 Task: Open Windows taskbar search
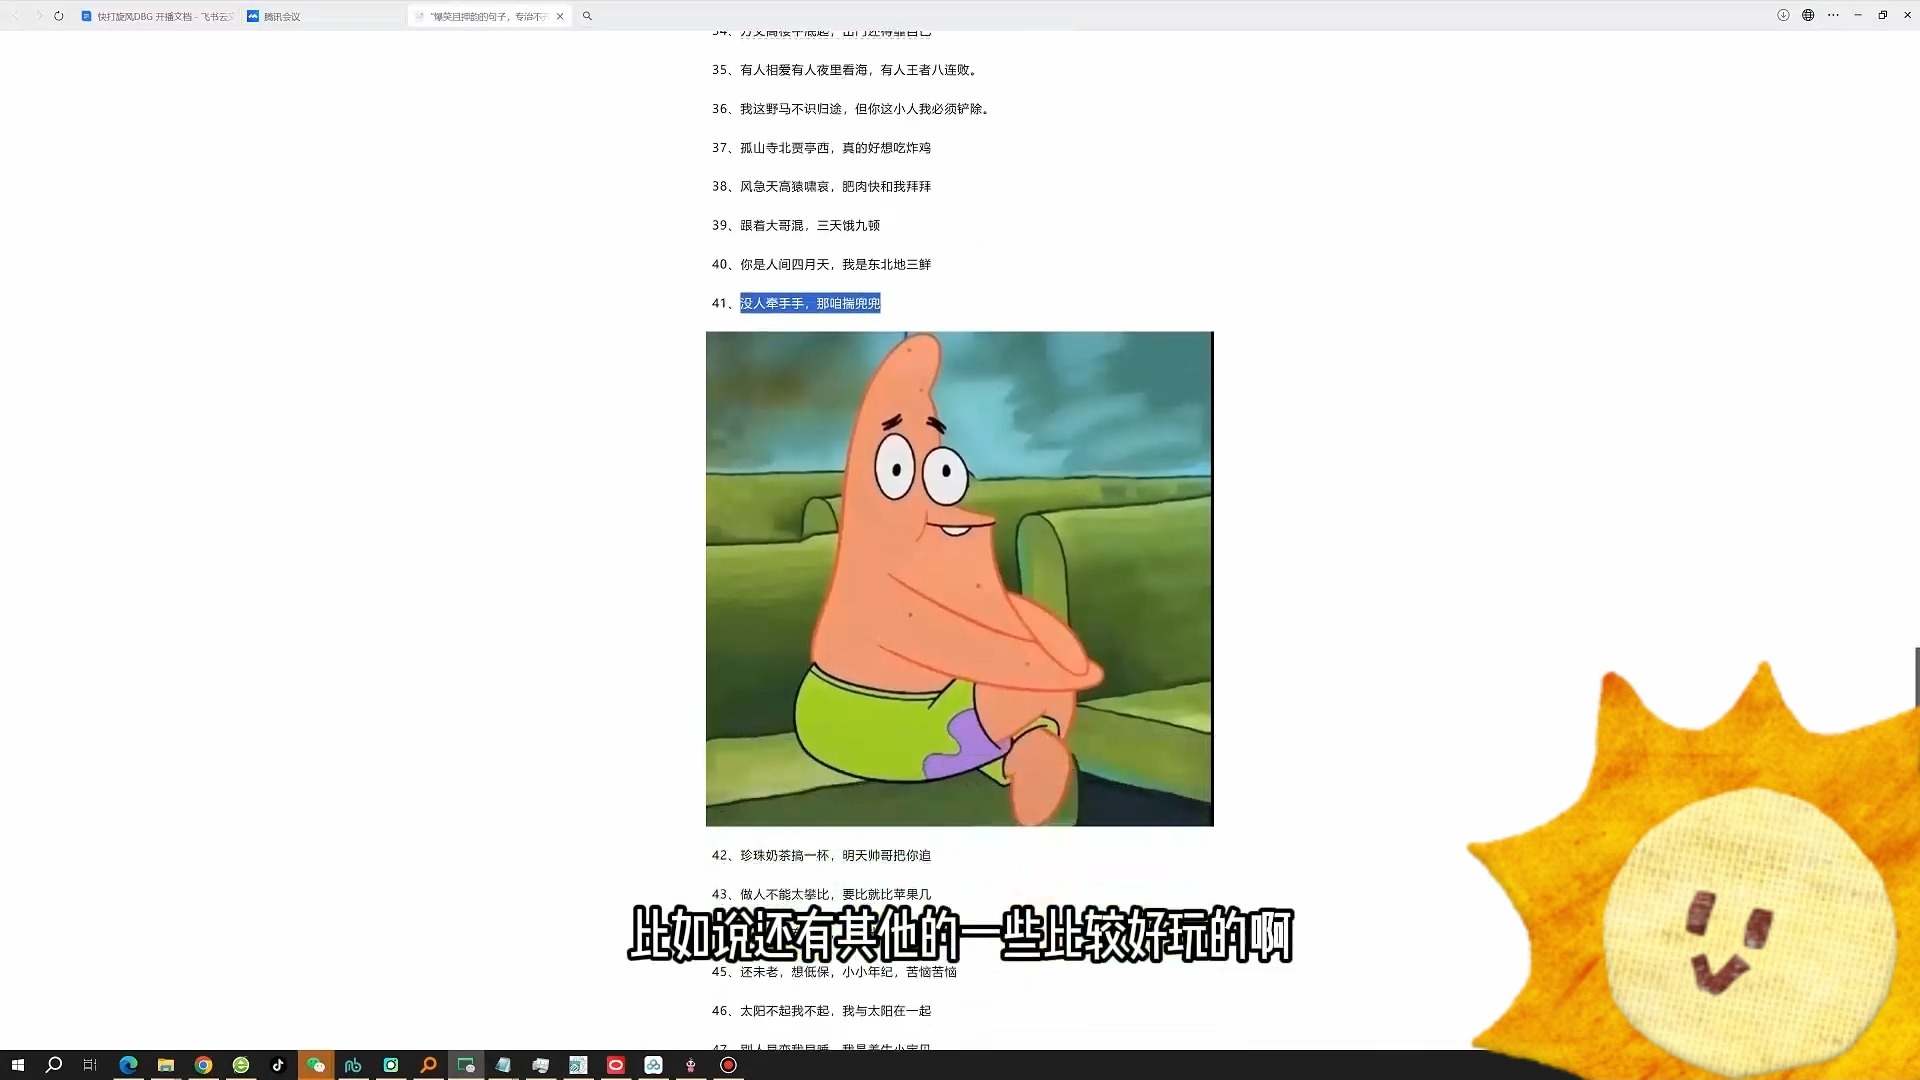(54, 1065)
